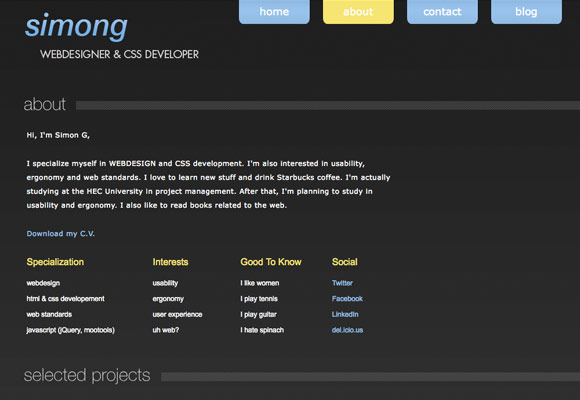
Task: Select the 'Specialization' column heading
Action: click(x=55, y=262)
